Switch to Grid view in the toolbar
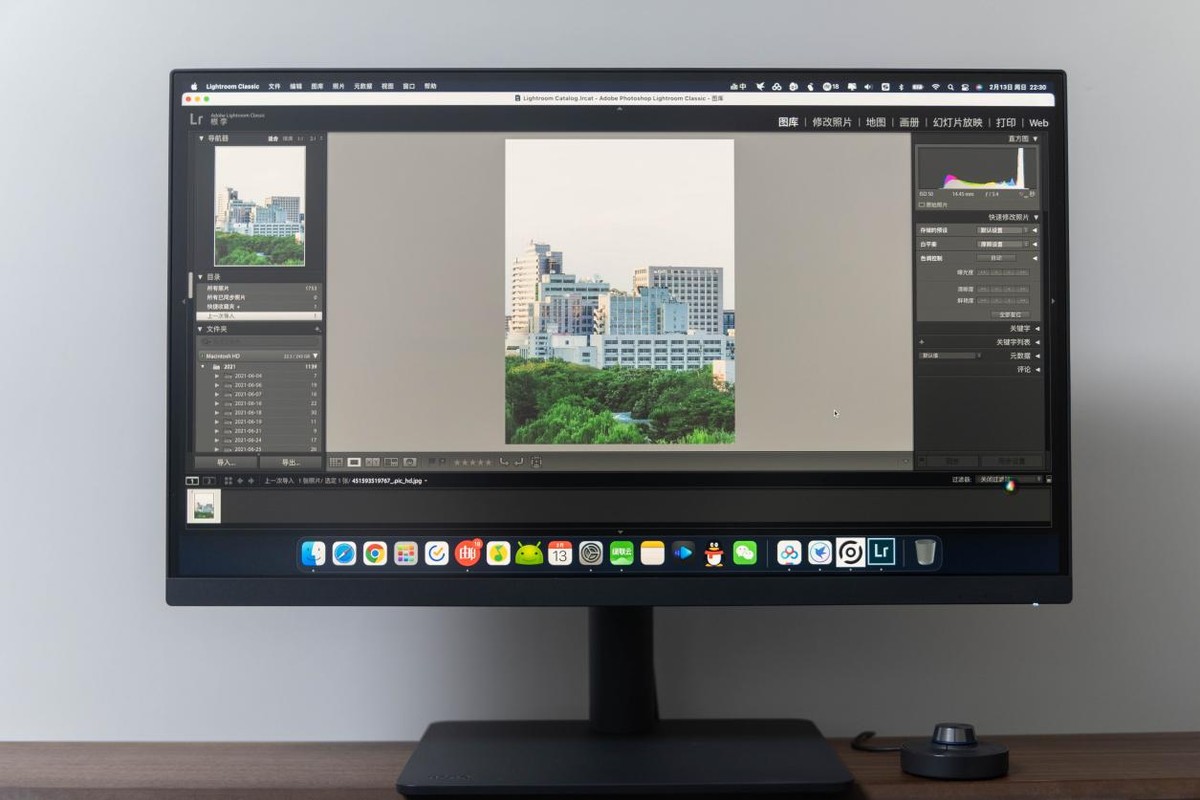This screenshot has height=800, width=1200. [x=336, y=462]
